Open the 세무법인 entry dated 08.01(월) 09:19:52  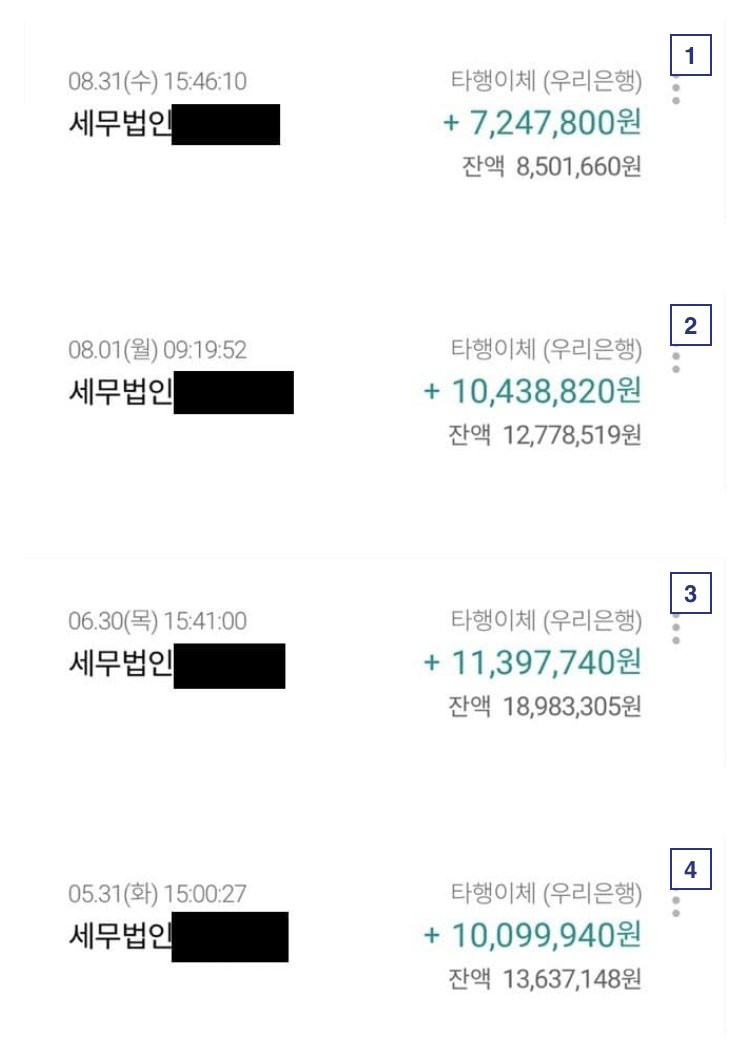(120, 392)
